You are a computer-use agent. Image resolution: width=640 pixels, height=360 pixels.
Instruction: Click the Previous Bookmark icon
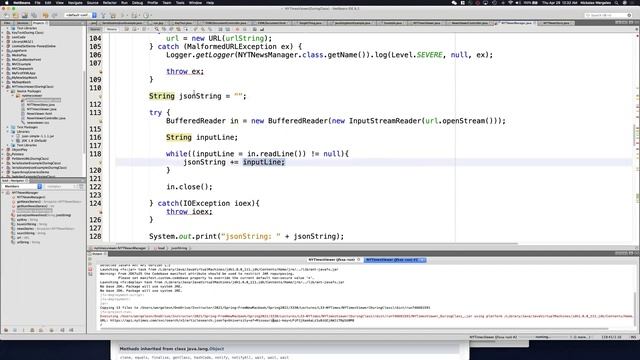[x=196, y=29]
